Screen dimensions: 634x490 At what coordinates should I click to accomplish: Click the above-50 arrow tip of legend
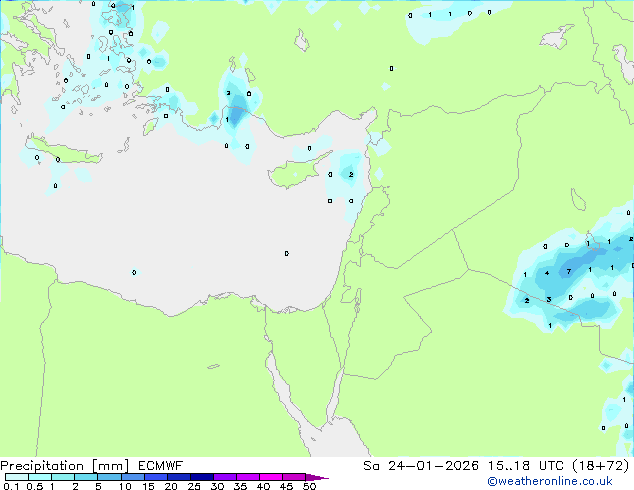[x=317, y=477]
